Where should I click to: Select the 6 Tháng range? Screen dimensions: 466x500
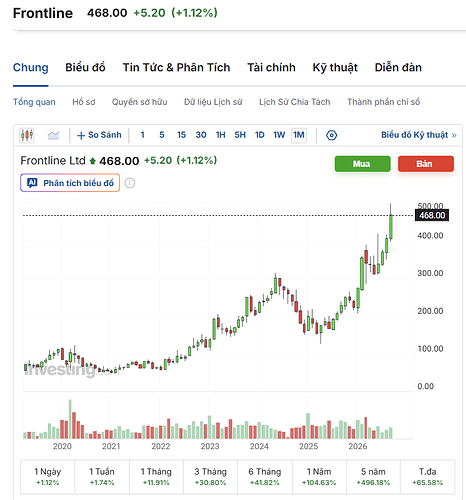[x=265, y=477]
